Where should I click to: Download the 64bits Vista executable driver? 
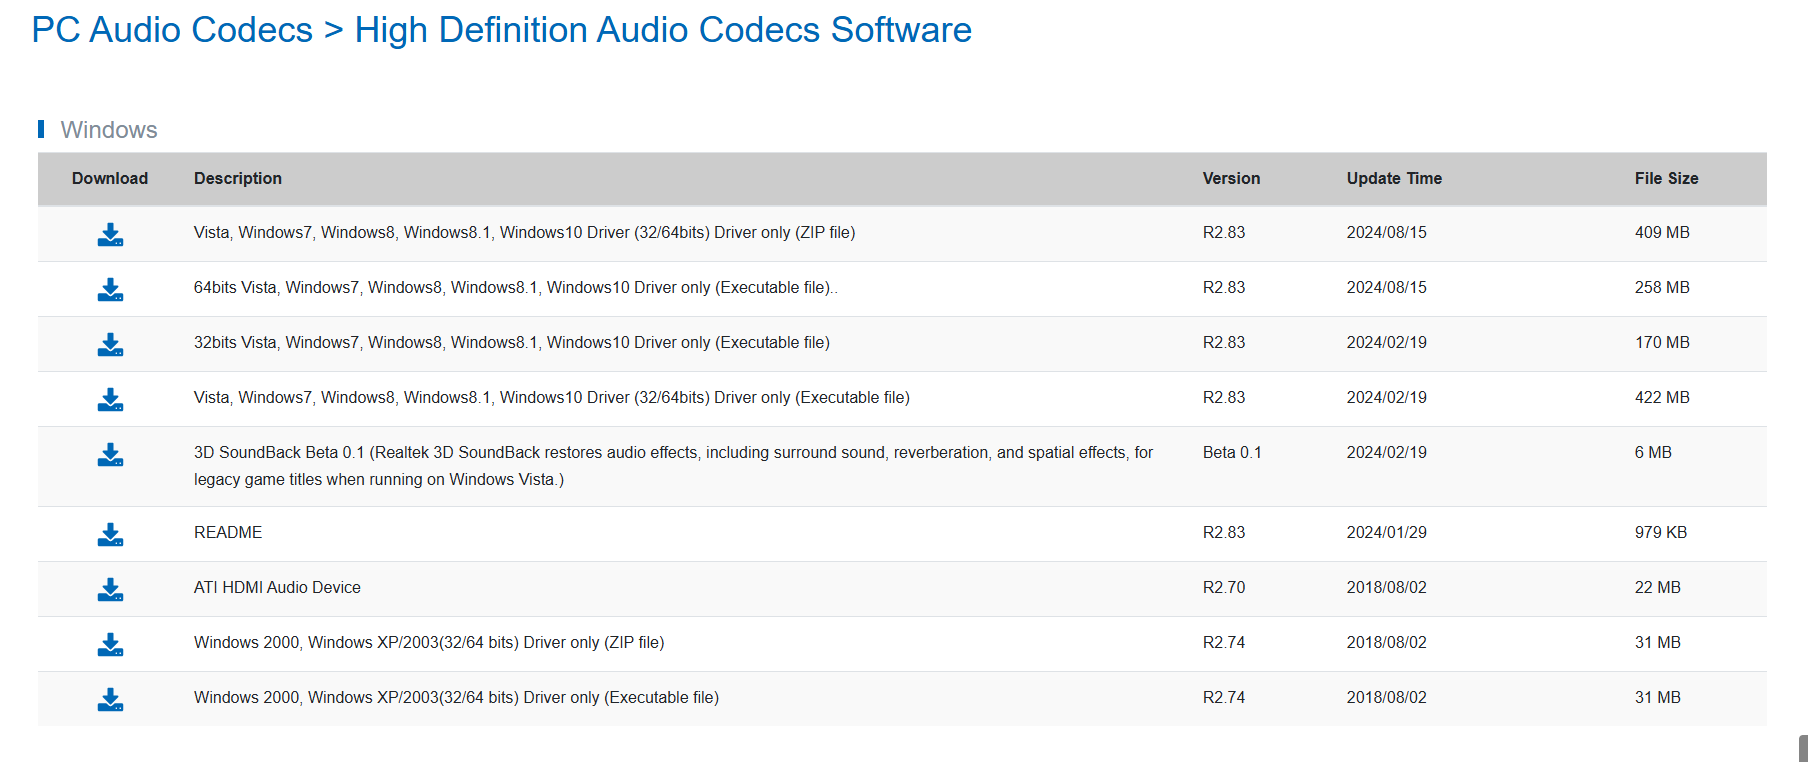[x=110, y=290]
